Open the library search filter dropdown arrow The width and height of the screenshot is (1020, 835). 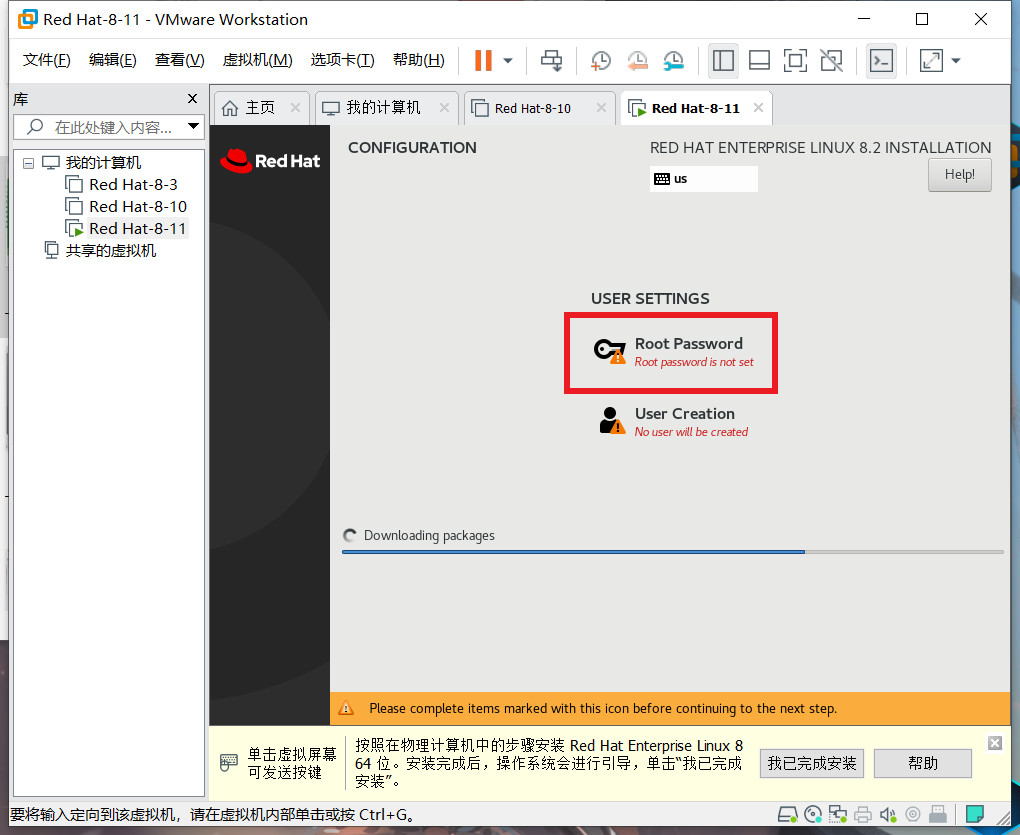click(x=193, y=126)
